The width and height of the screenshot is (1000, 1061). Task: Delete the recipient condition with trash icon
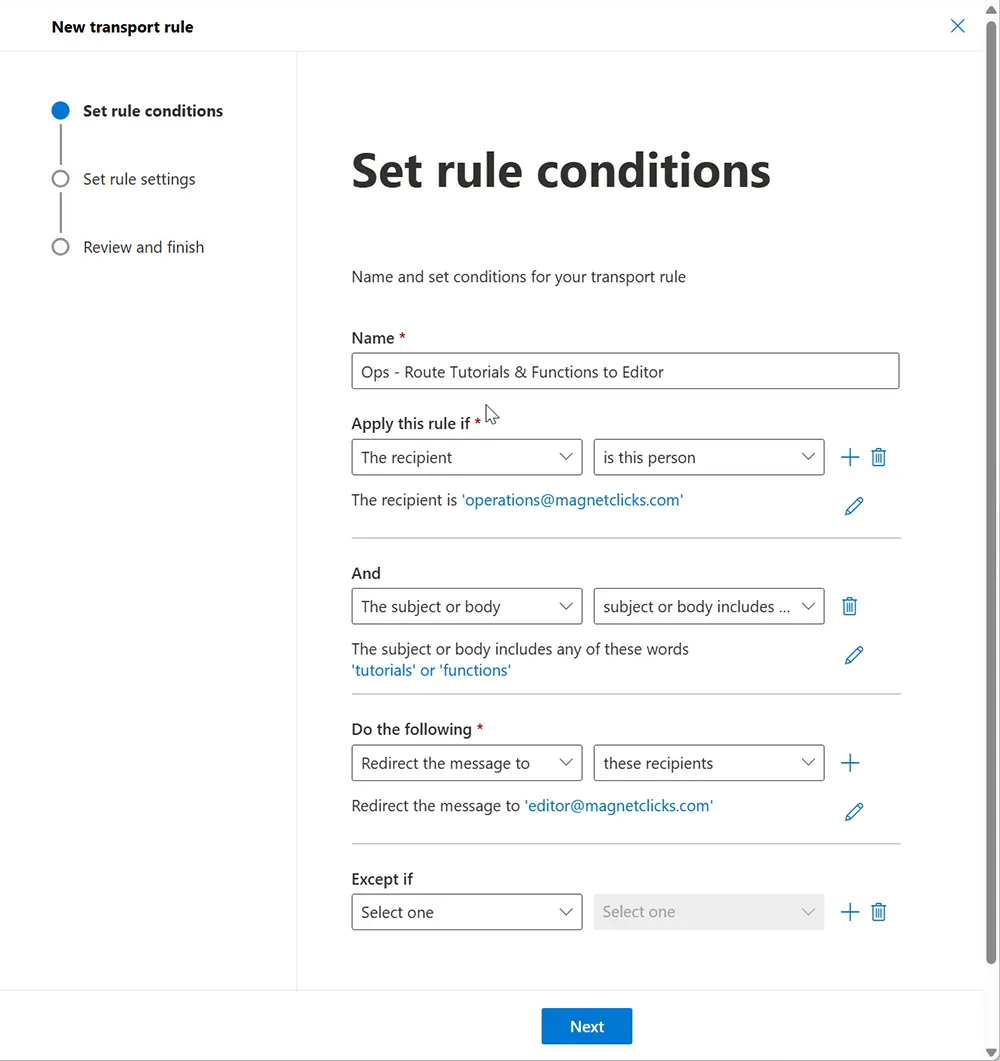pos(879,458)
